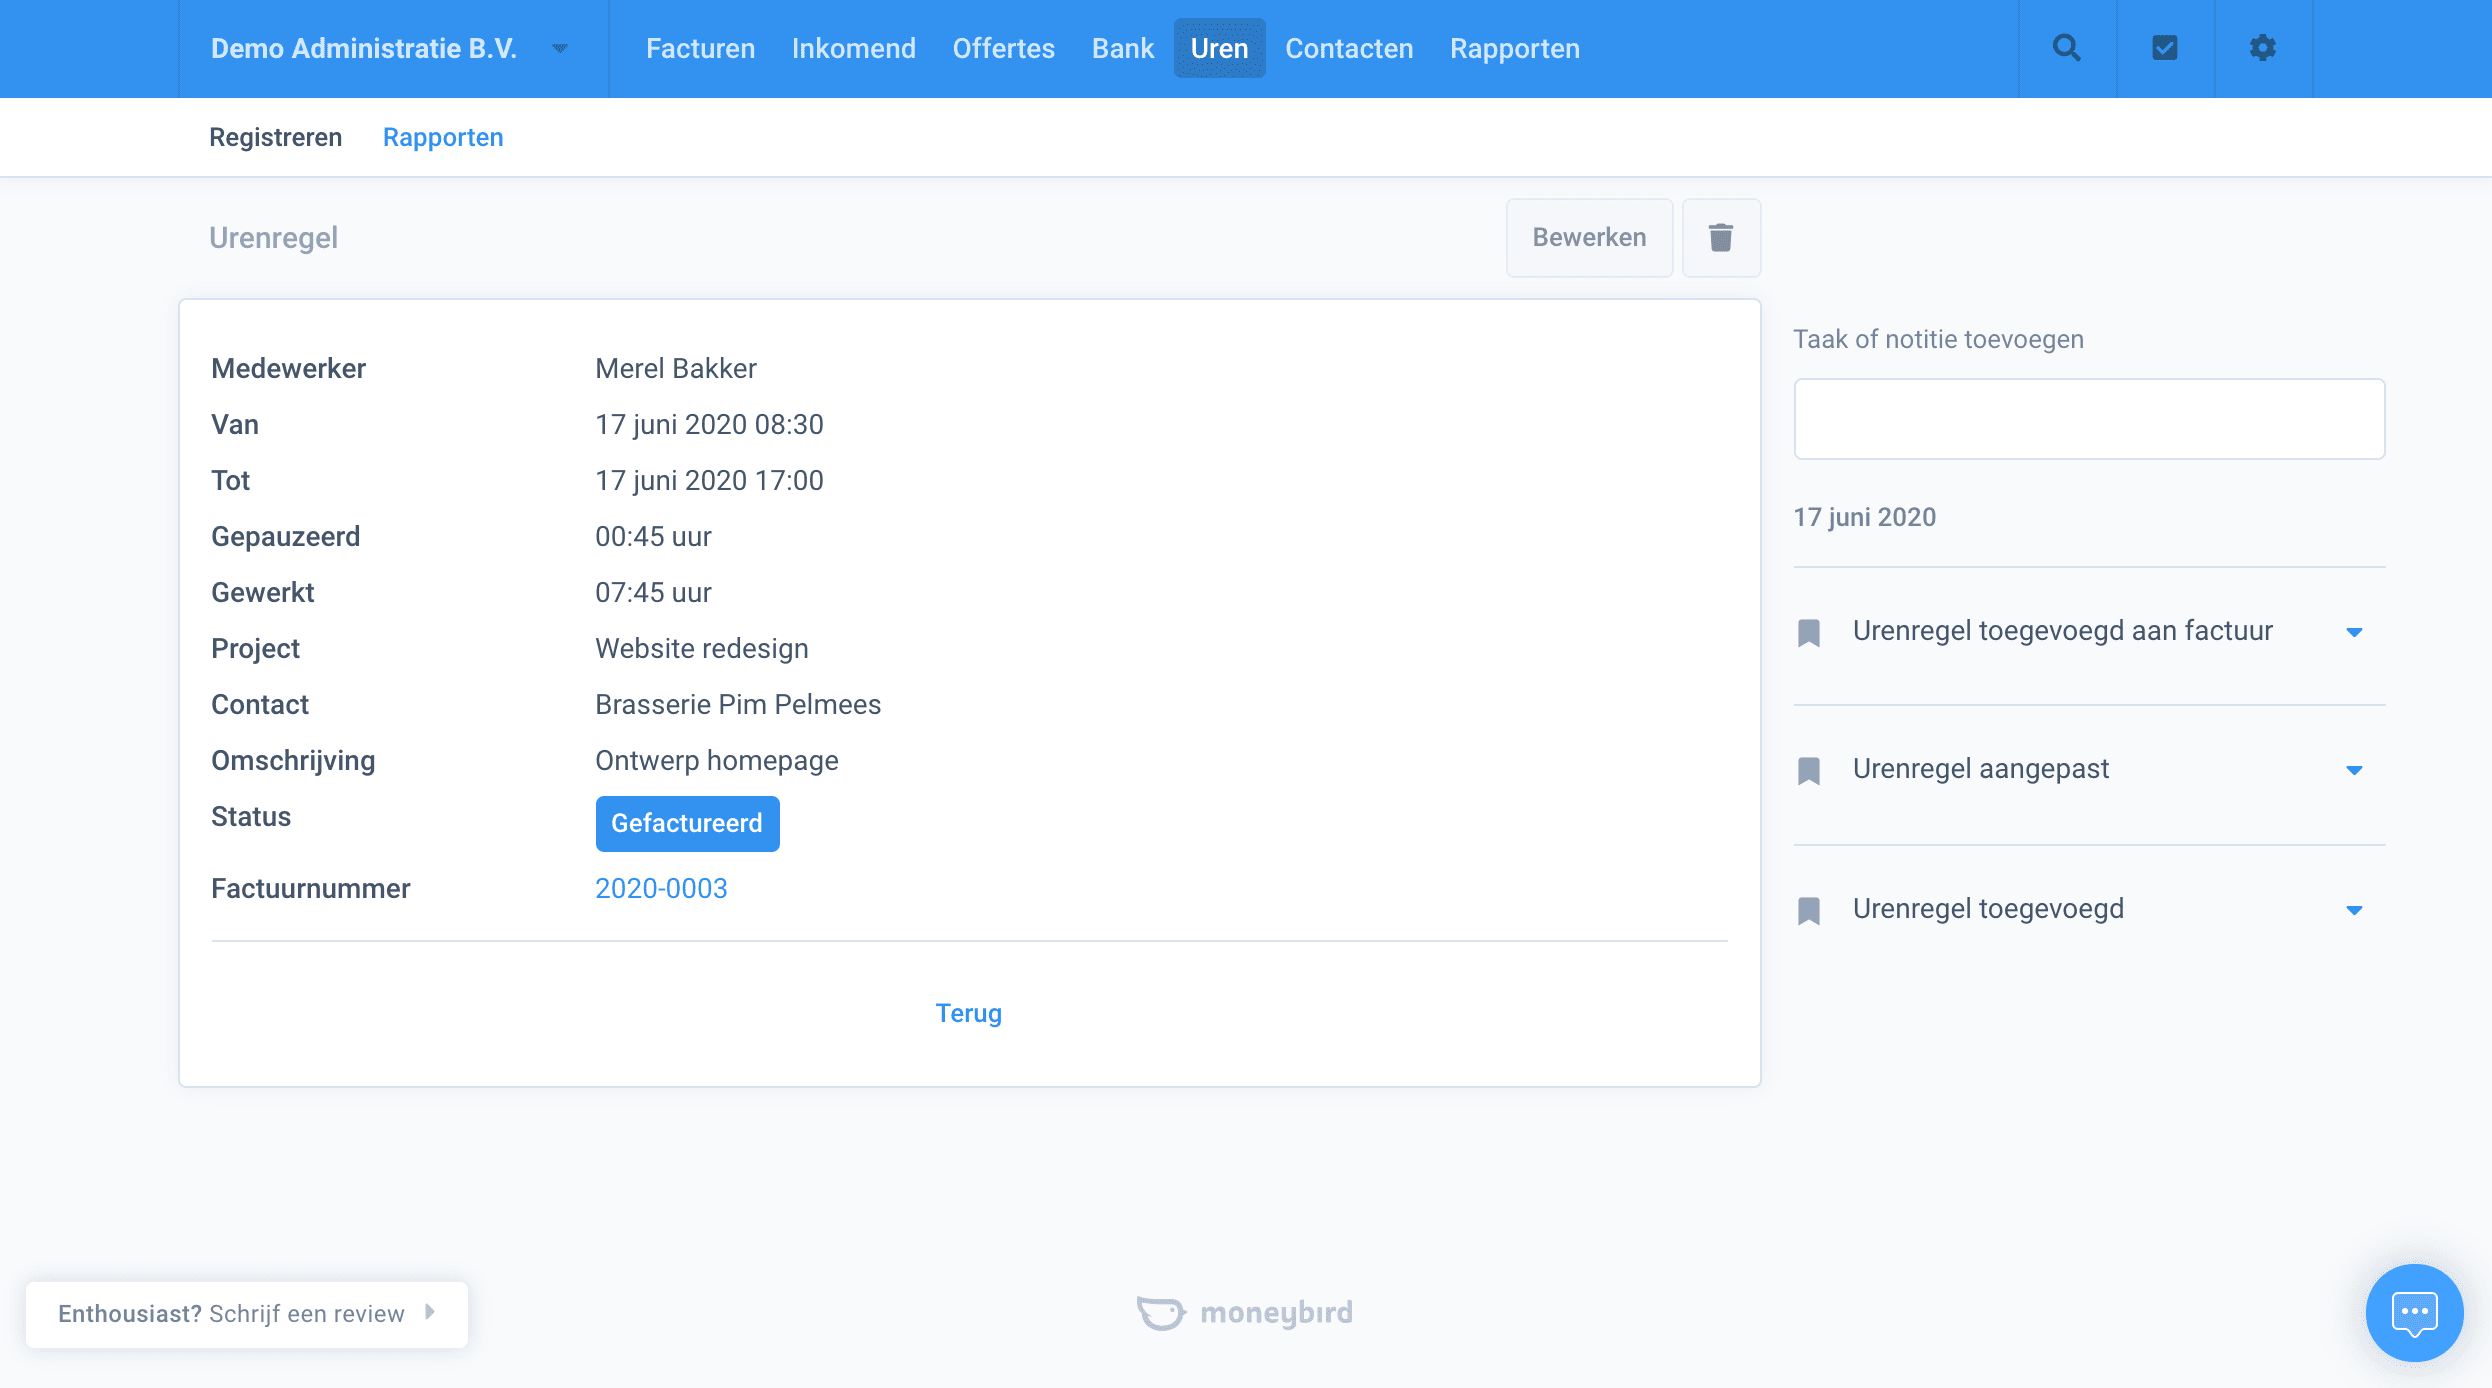Switch to the Rapporten sub-tab
The image size is (2492, 1388).
(443, 137)
